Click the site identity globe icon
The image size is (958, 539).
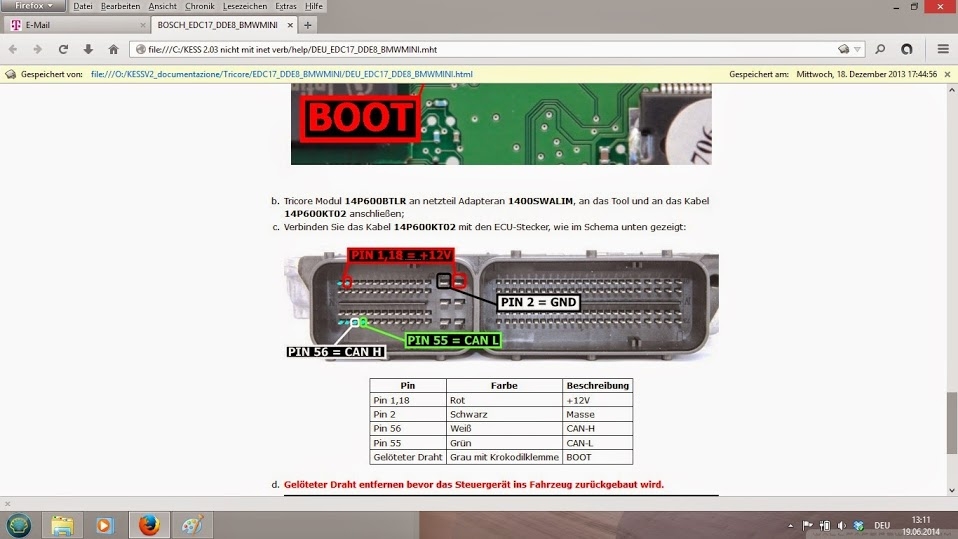coord(141,50)
